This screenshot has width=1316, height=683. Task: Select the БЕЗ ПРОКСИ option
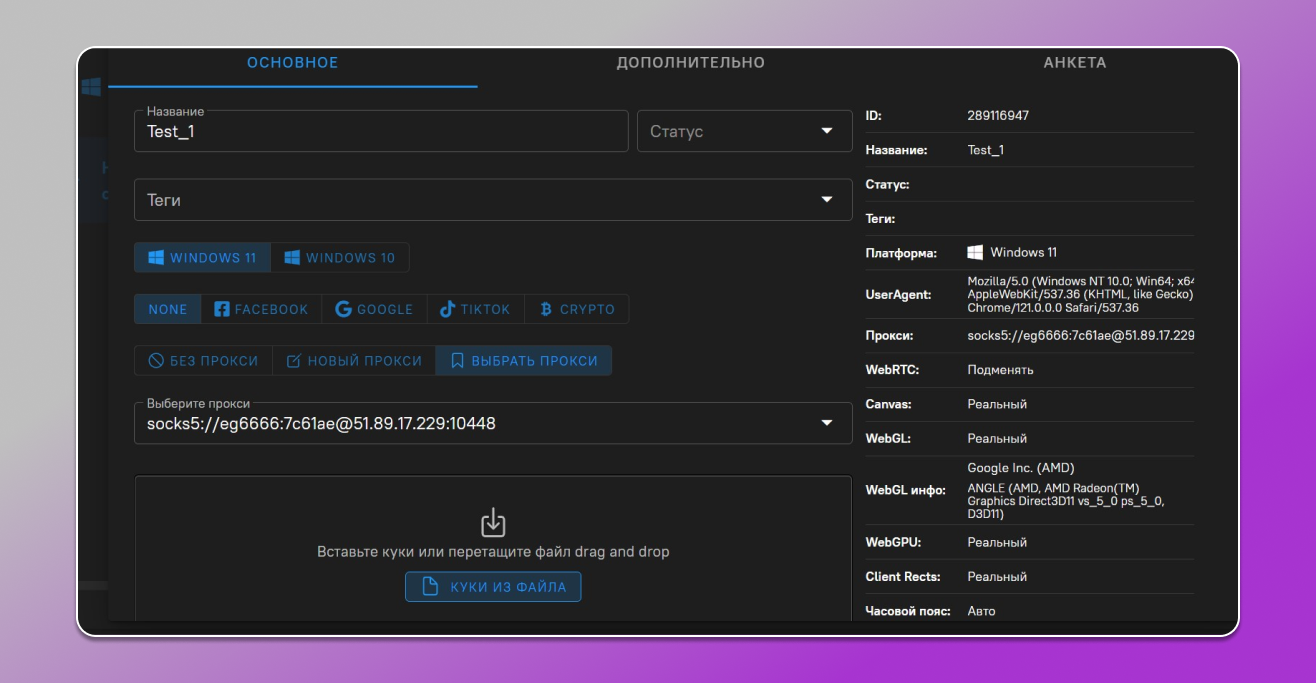pyautogui.click(x=203, y=361)
